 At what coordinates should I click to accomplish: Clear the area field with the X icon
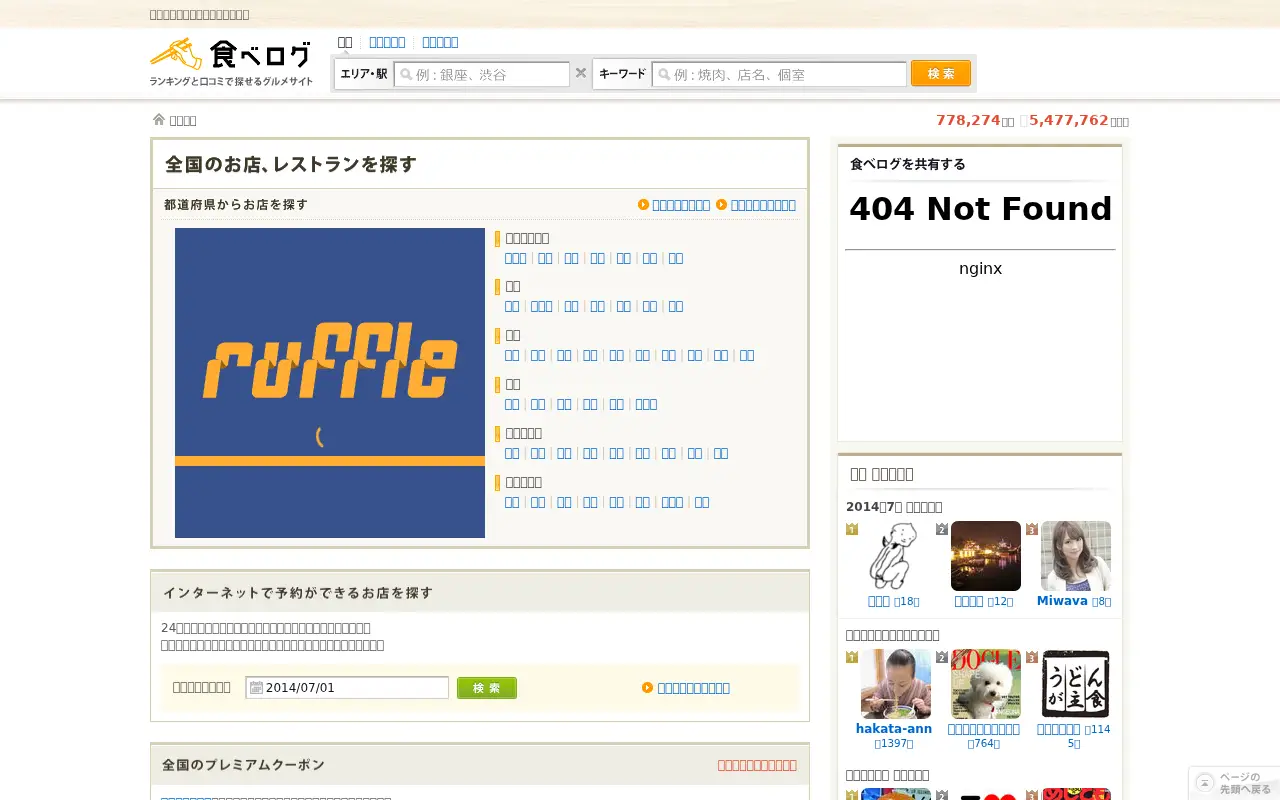coord(580,73)
